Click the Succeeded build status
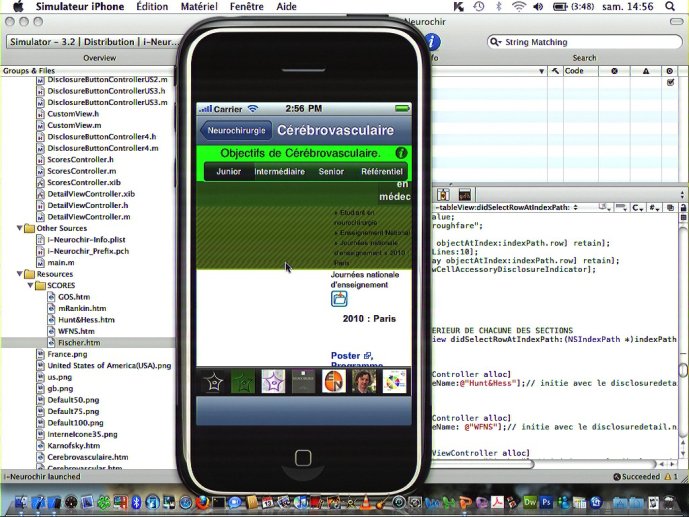Image resolution: width=689 pixels, height=517 pixels. [637, 477]
